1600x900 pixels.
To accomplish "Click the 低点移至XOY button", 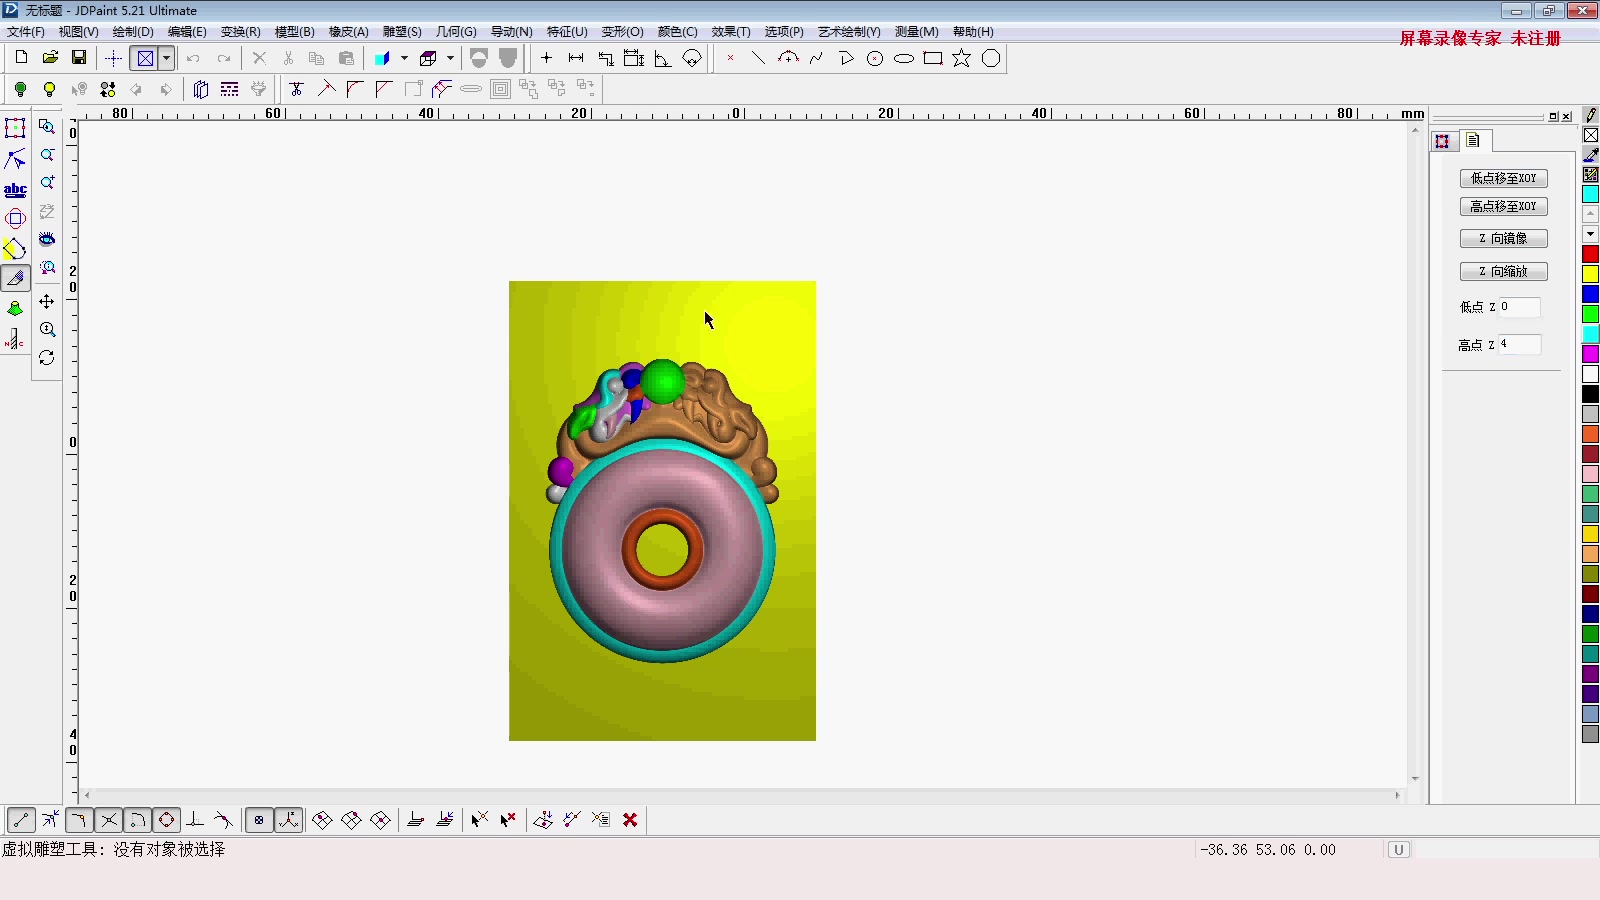I will tap(1504, 178).
